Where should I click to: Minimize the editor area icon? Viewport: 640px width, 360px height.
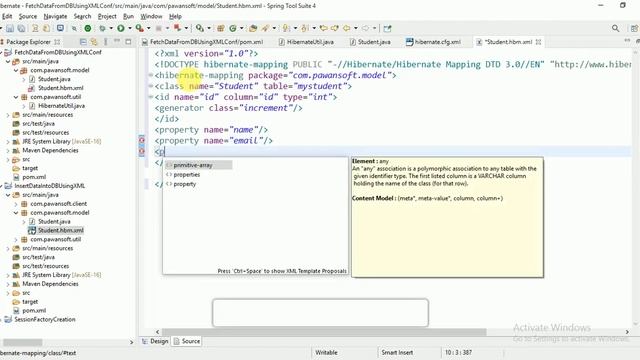tap(627, 41)
